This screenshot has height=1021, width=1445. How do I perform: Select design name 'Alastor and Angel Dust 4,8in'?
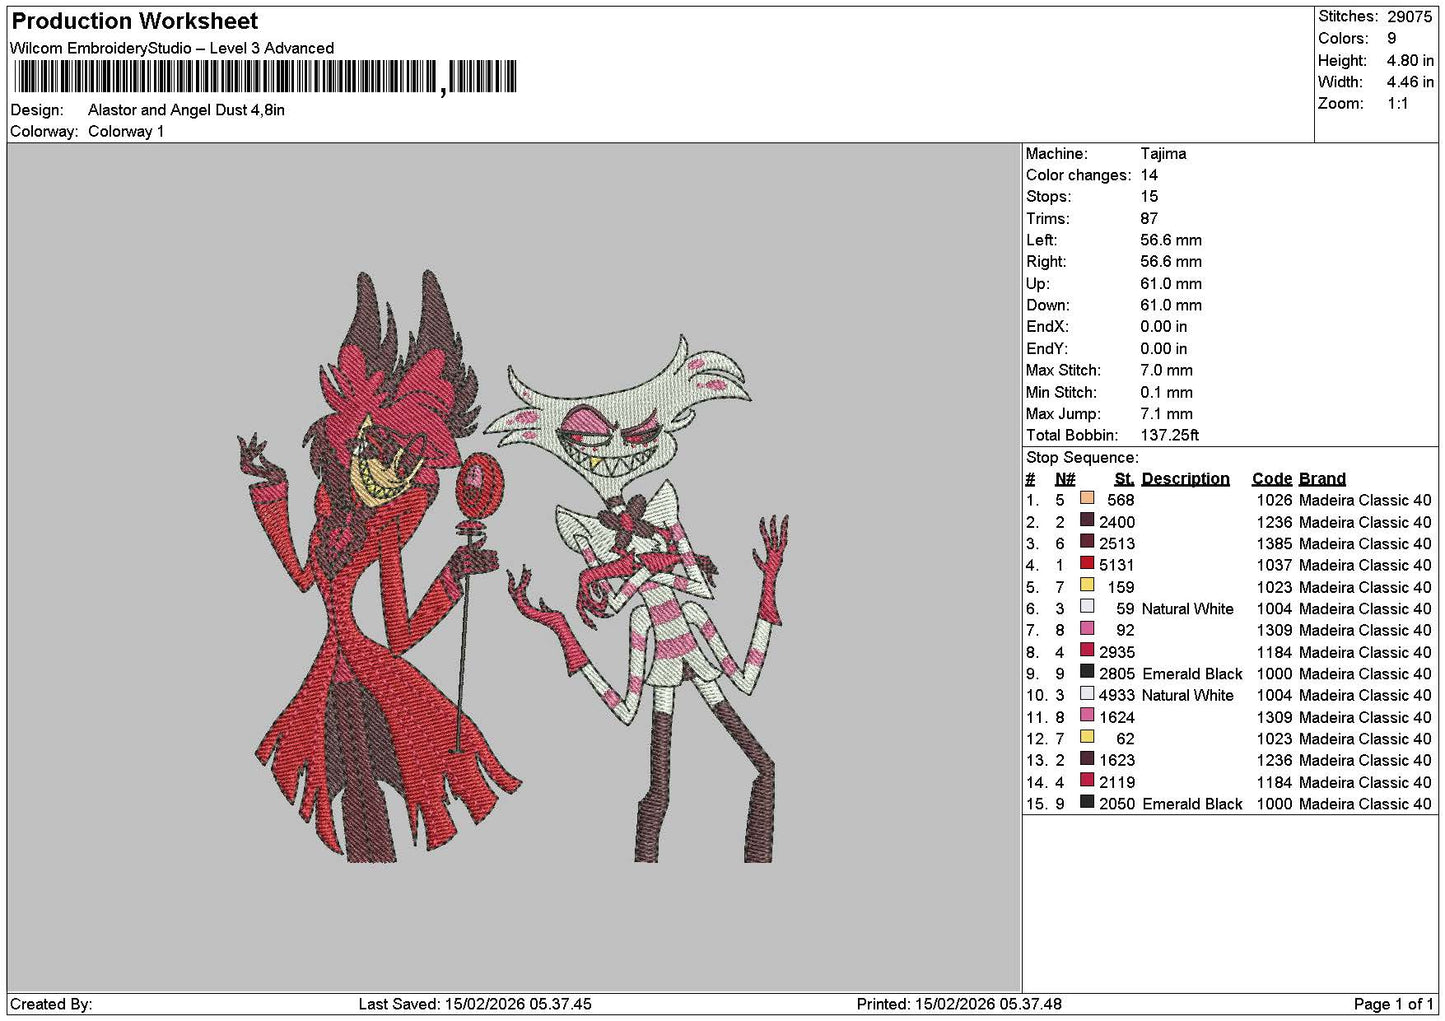pyautogui.click(x=186, y=110)
